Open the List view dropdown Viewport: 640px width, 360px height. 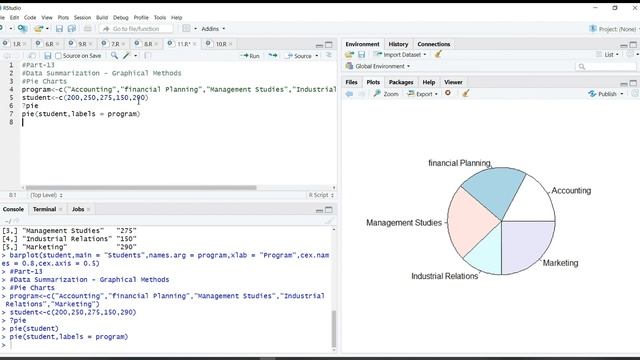(607, 54)
